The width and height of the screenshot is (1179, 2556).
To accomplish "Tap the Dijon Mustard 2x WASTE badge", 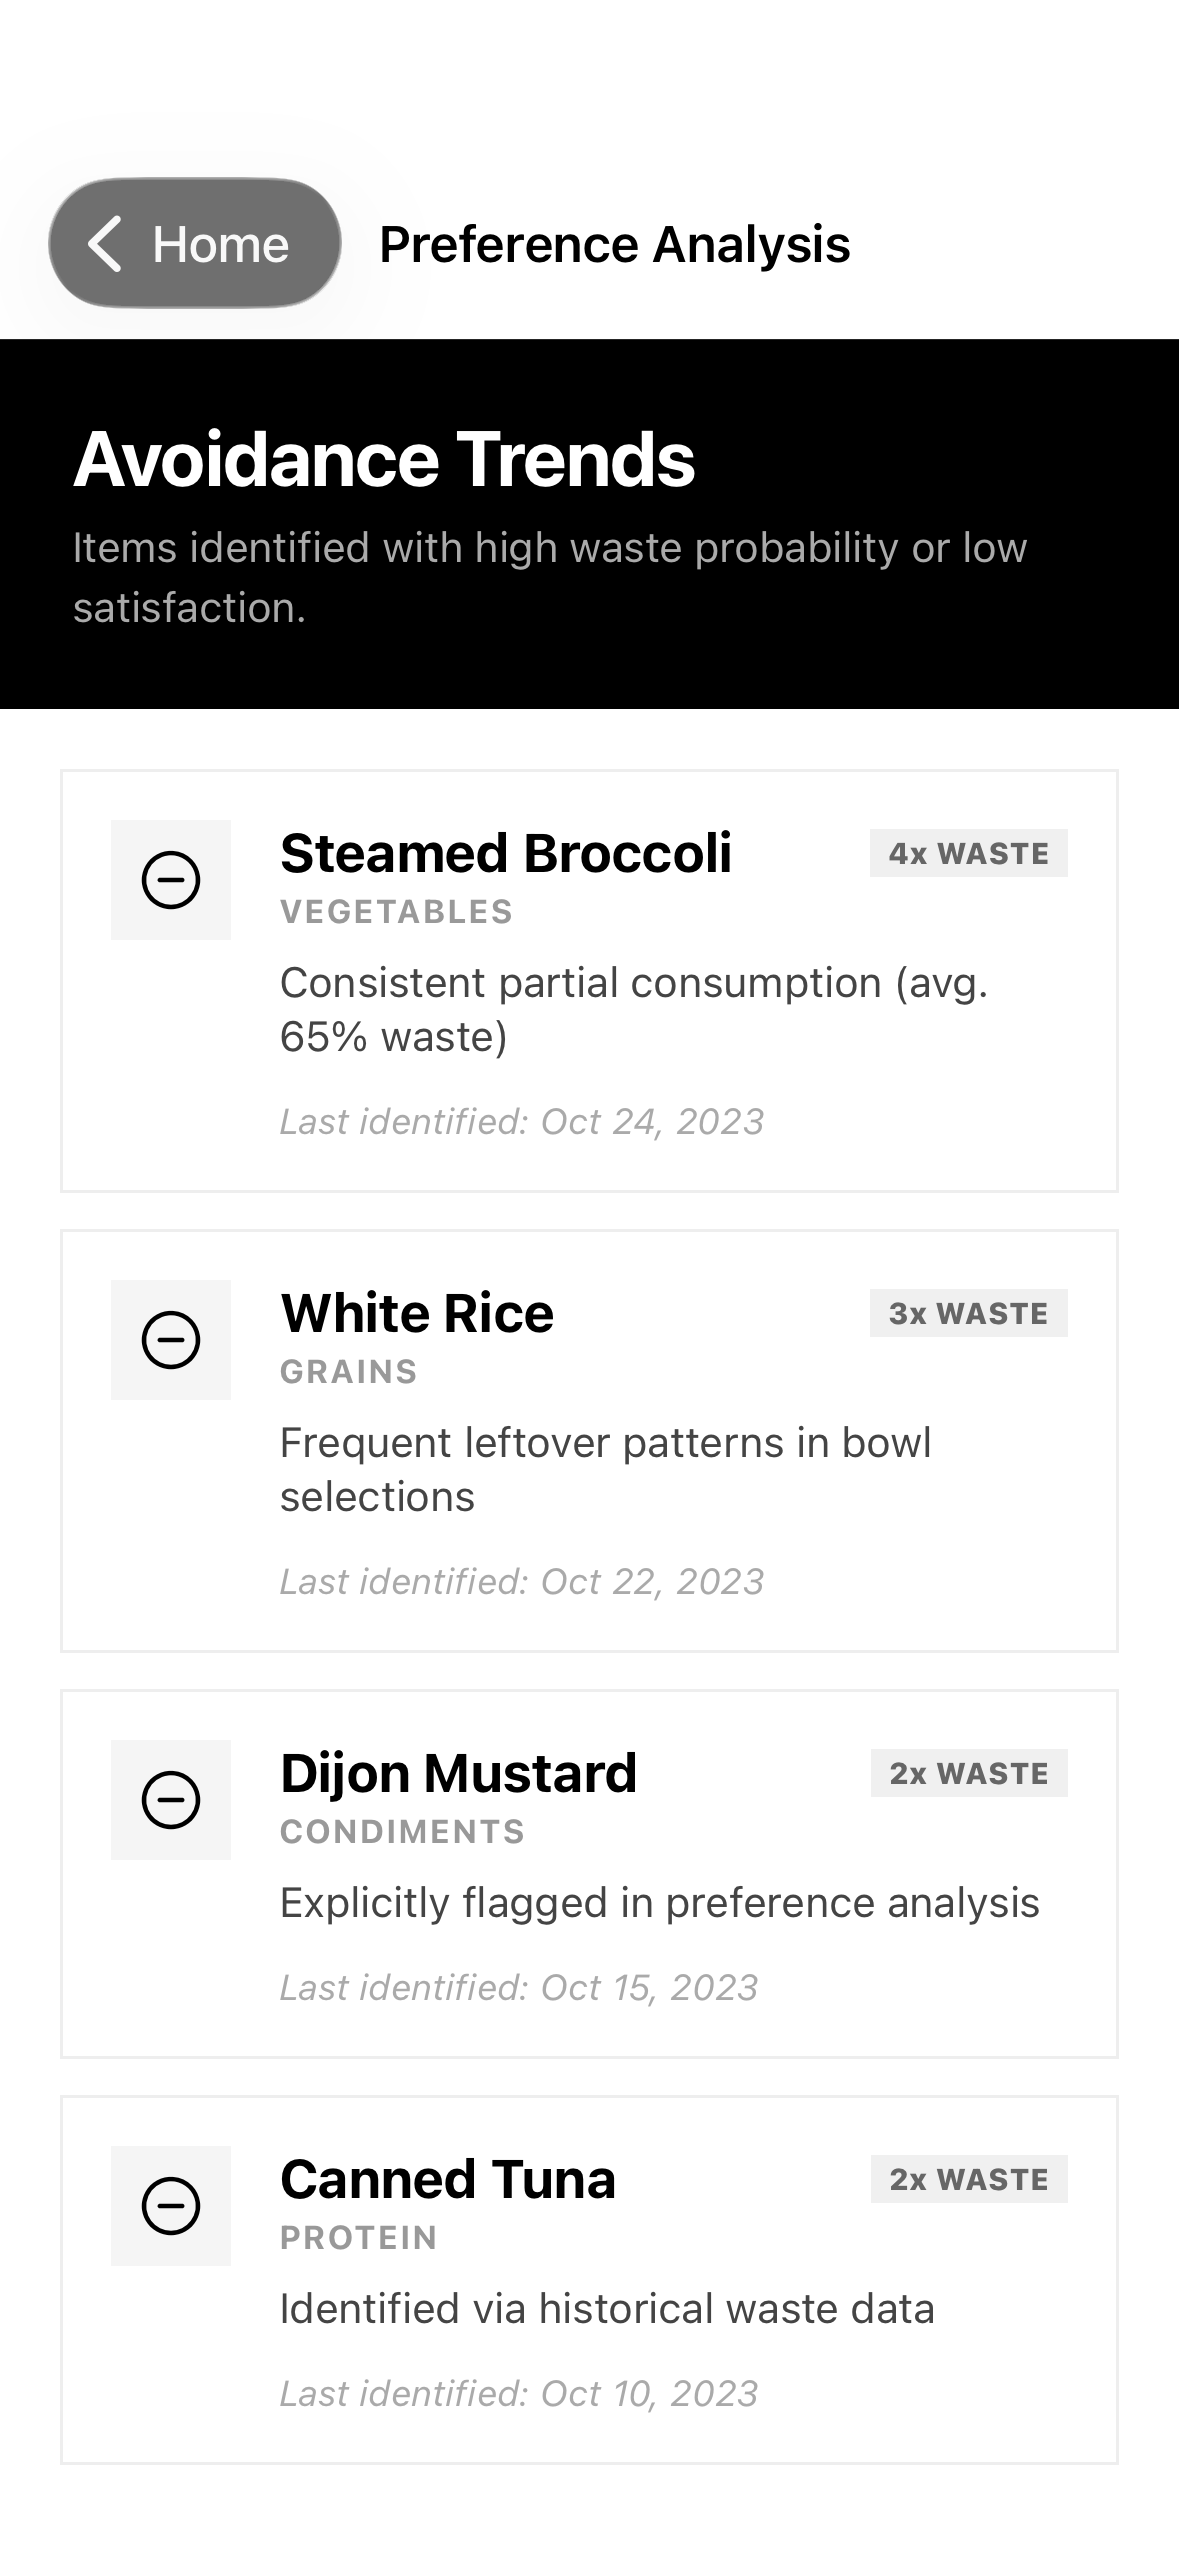I will [968, 1773].
